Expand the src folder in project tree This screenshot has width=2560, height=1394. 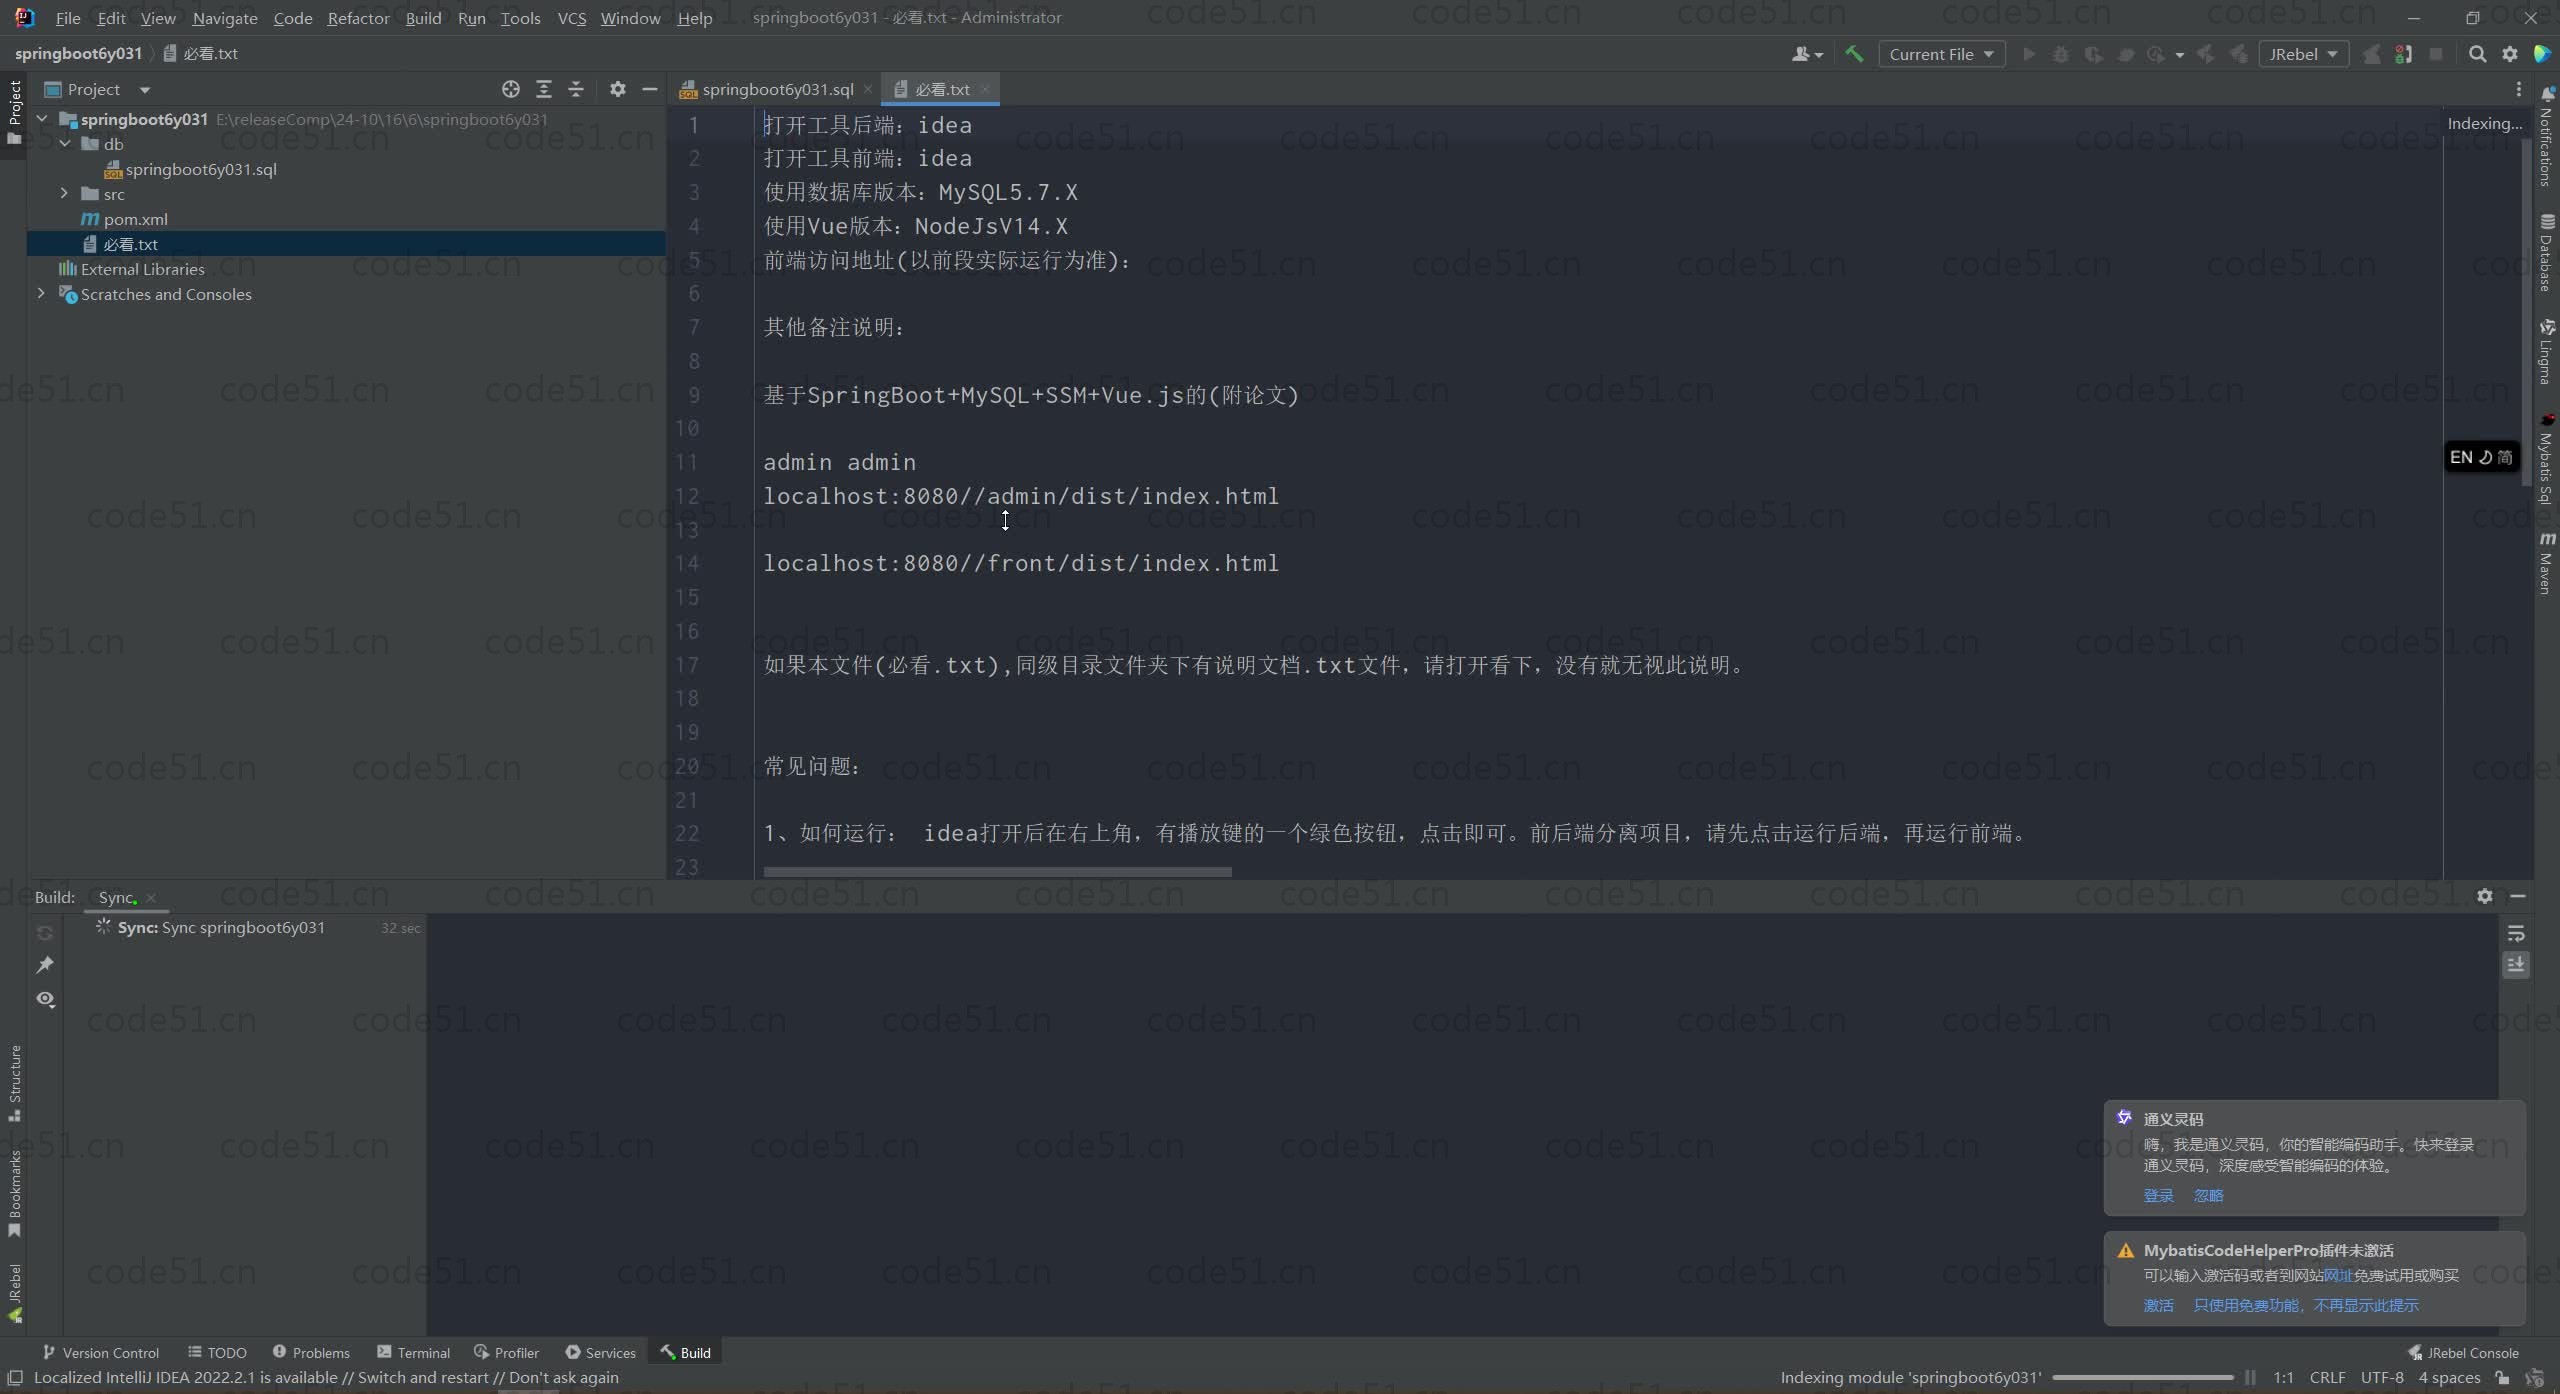click(x=64, y=194)
